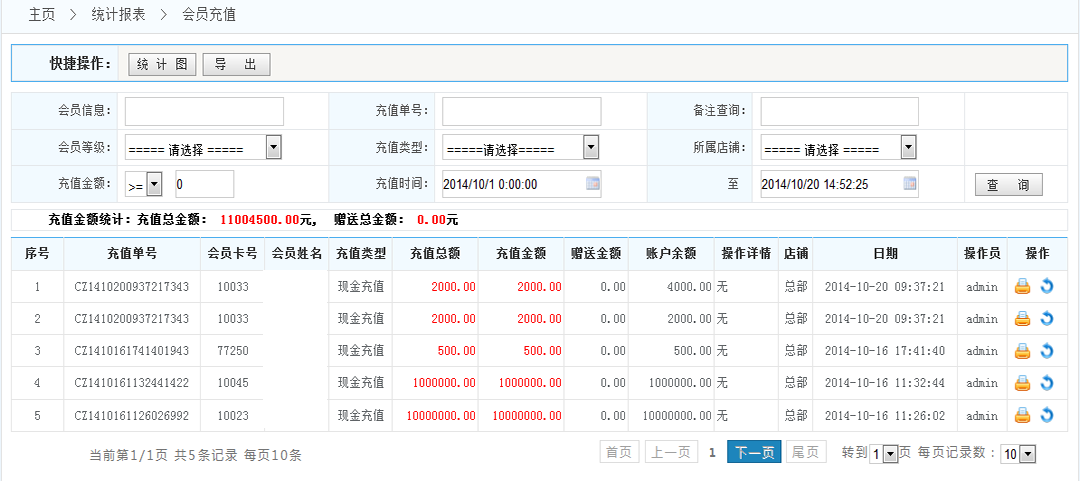Open calendar picker for end date field
Screen dimensions: 1080x481
click(909, 184)
